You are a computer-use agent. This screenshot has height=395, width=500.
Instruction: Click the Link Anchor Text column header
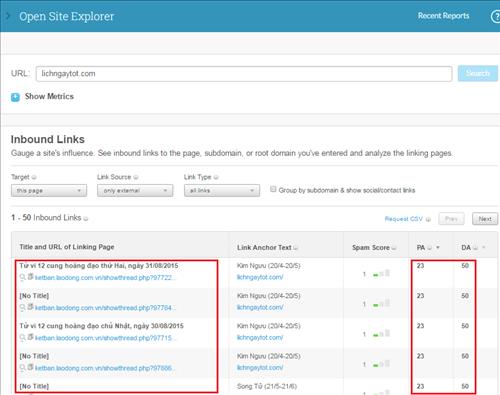(x=264, y=248)
